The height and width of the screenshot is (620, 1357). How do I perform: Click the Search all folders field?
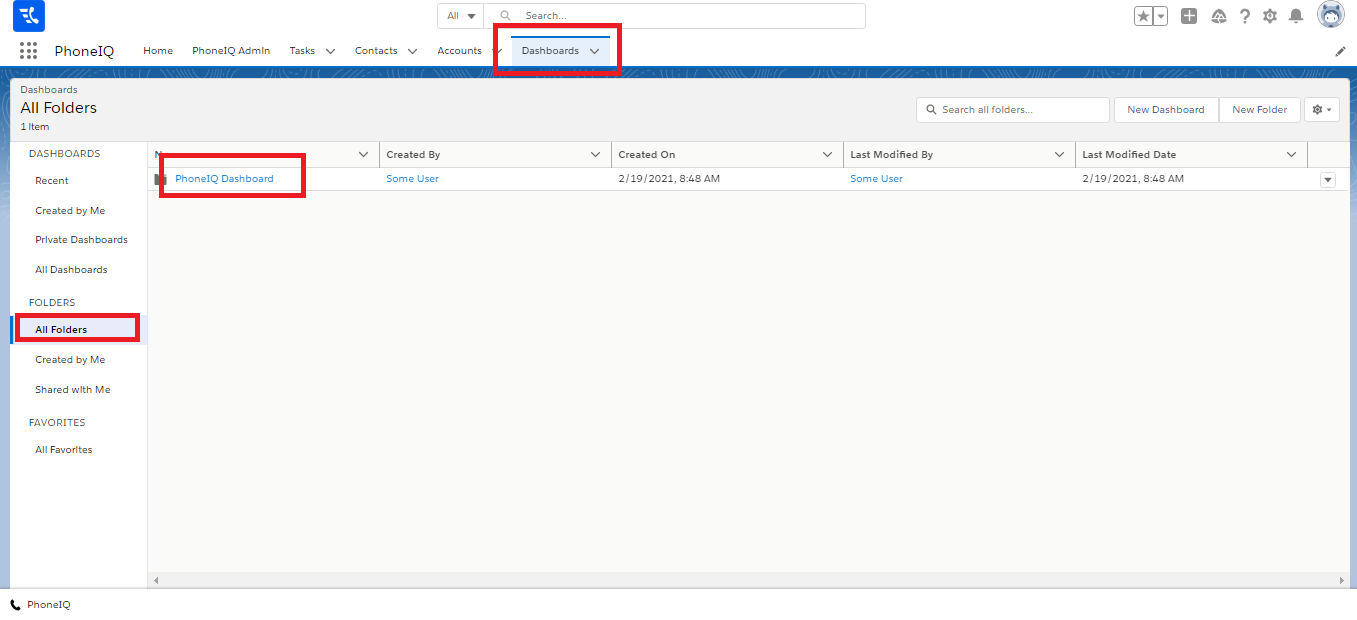click(x=1020, y=110)
